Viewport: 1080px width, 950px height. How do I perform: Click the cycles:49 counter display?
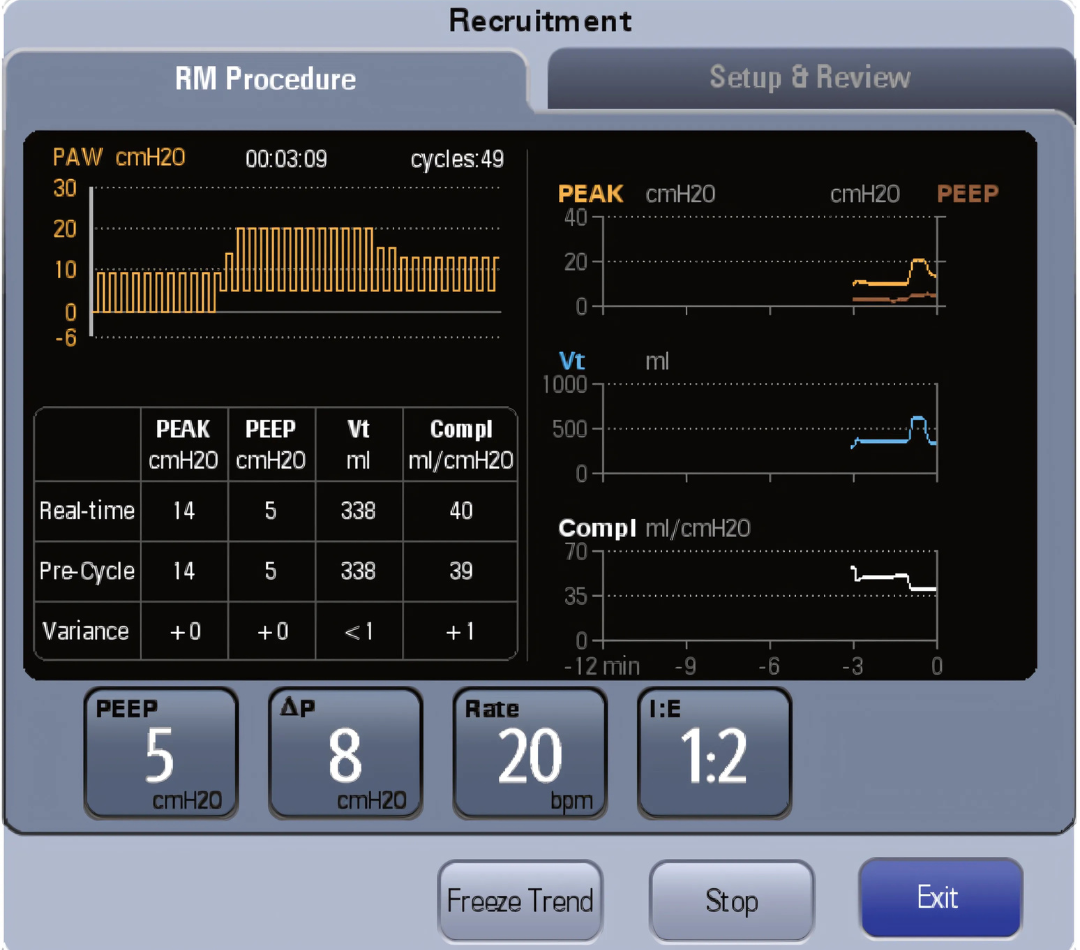tap(458, 158)
